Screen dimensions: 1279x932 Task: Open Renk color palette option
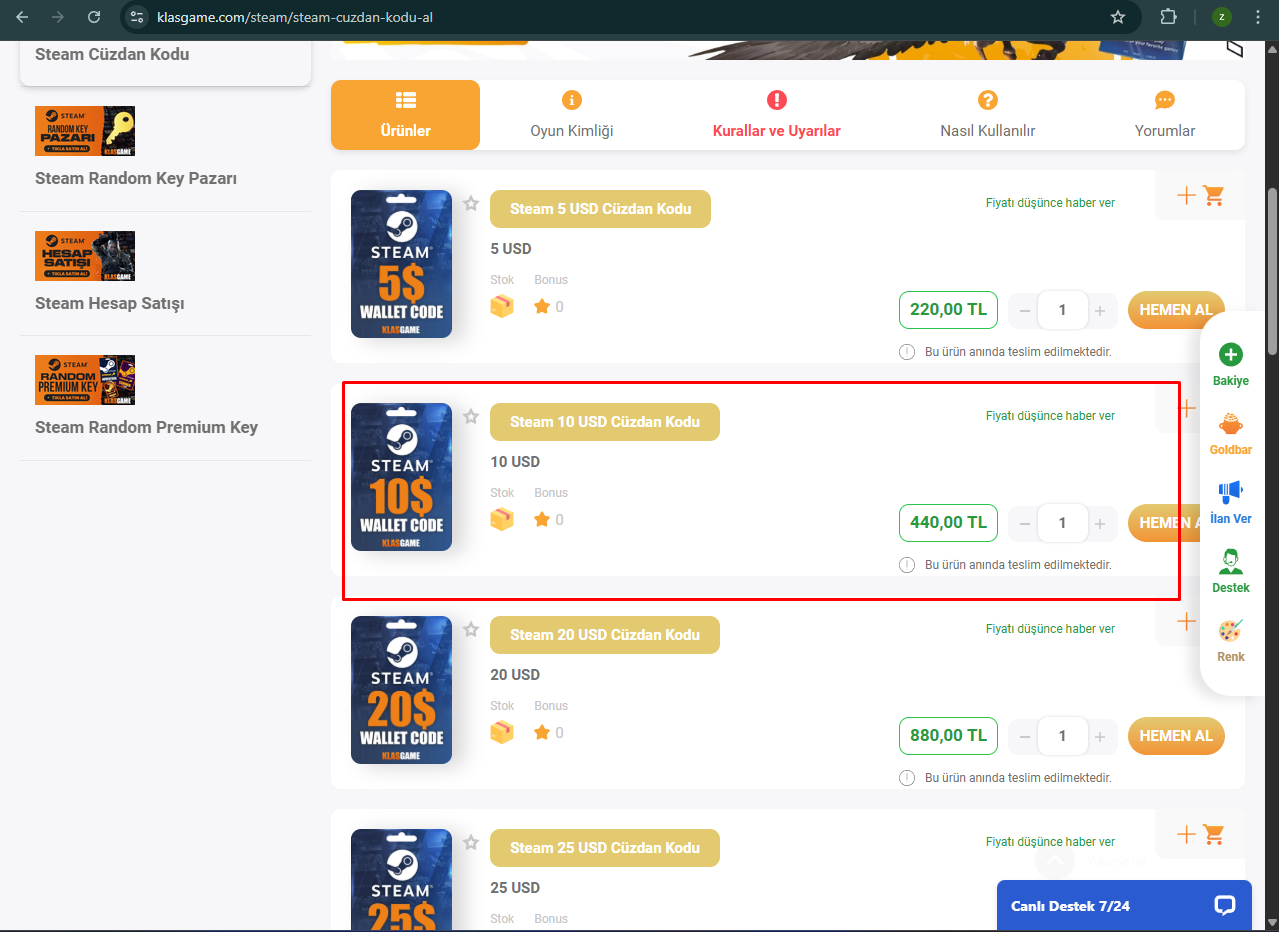pyautogui.click(x=1231, y=640)
